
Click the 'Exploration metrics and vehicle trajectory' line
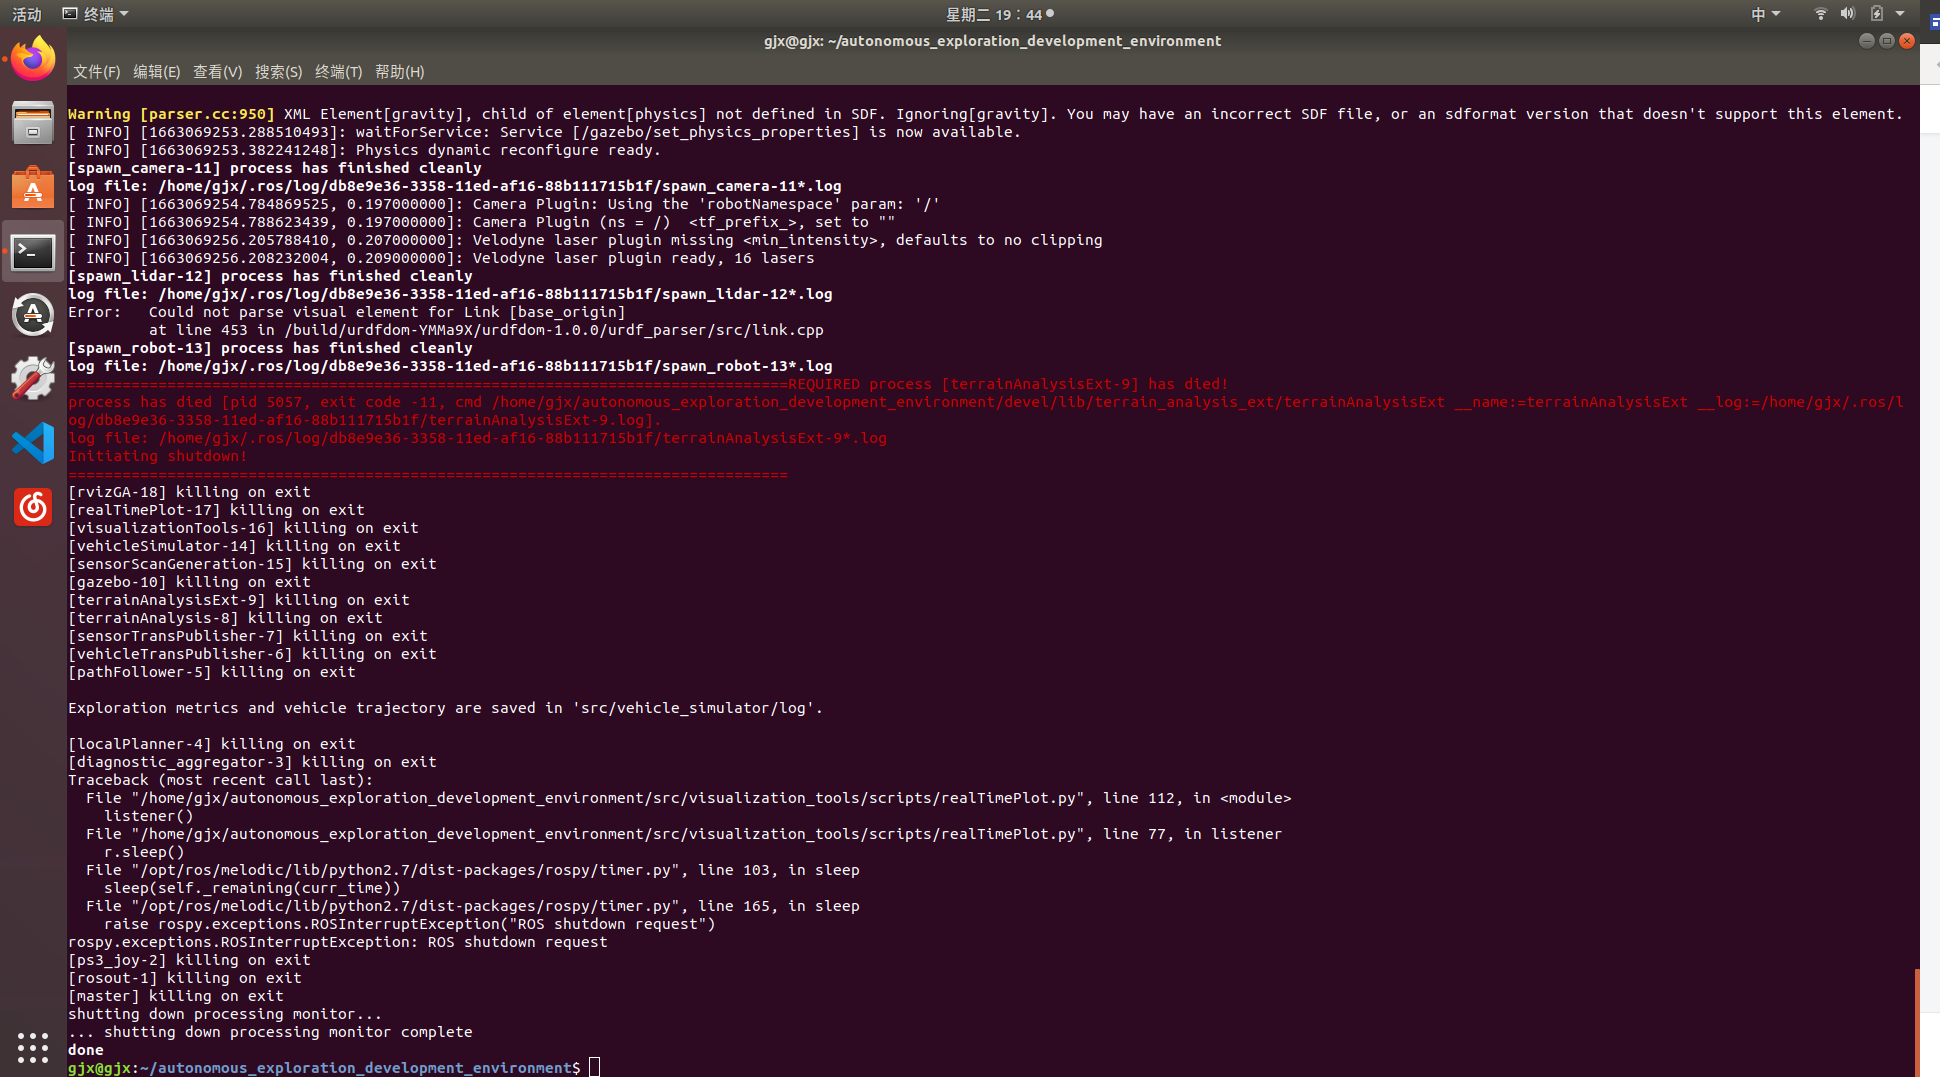tap(445, 708)
